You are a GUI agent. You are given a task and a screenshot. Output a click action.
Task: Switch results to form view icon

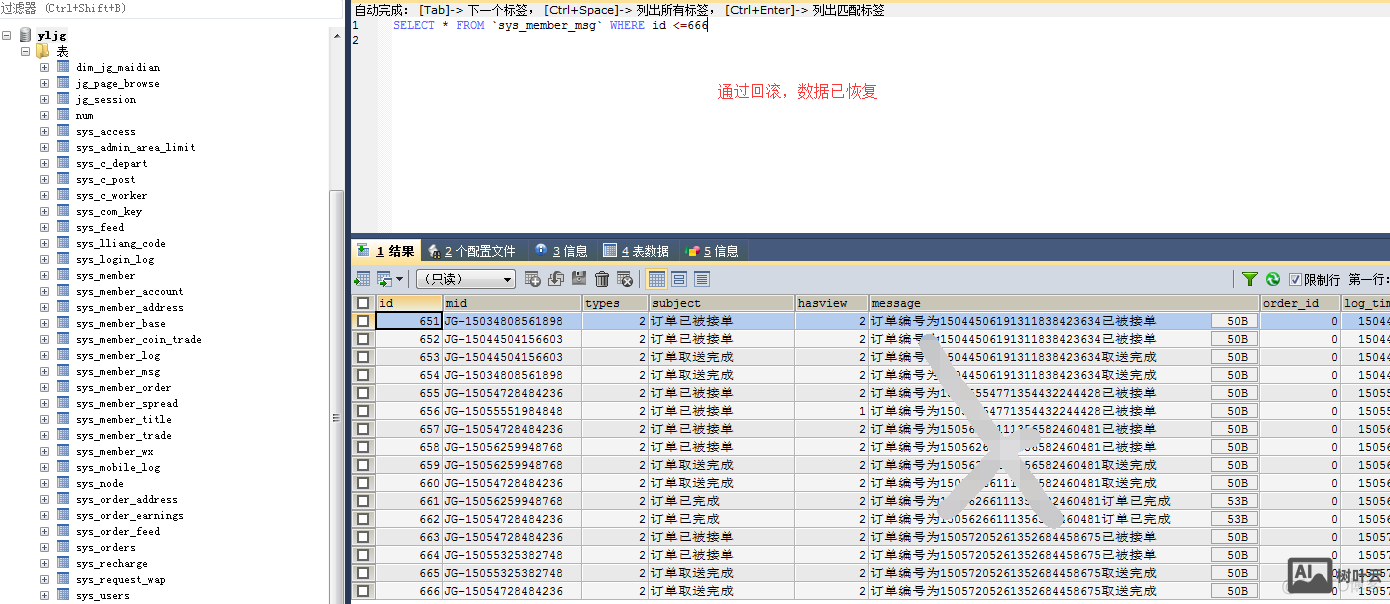[679, 279]
